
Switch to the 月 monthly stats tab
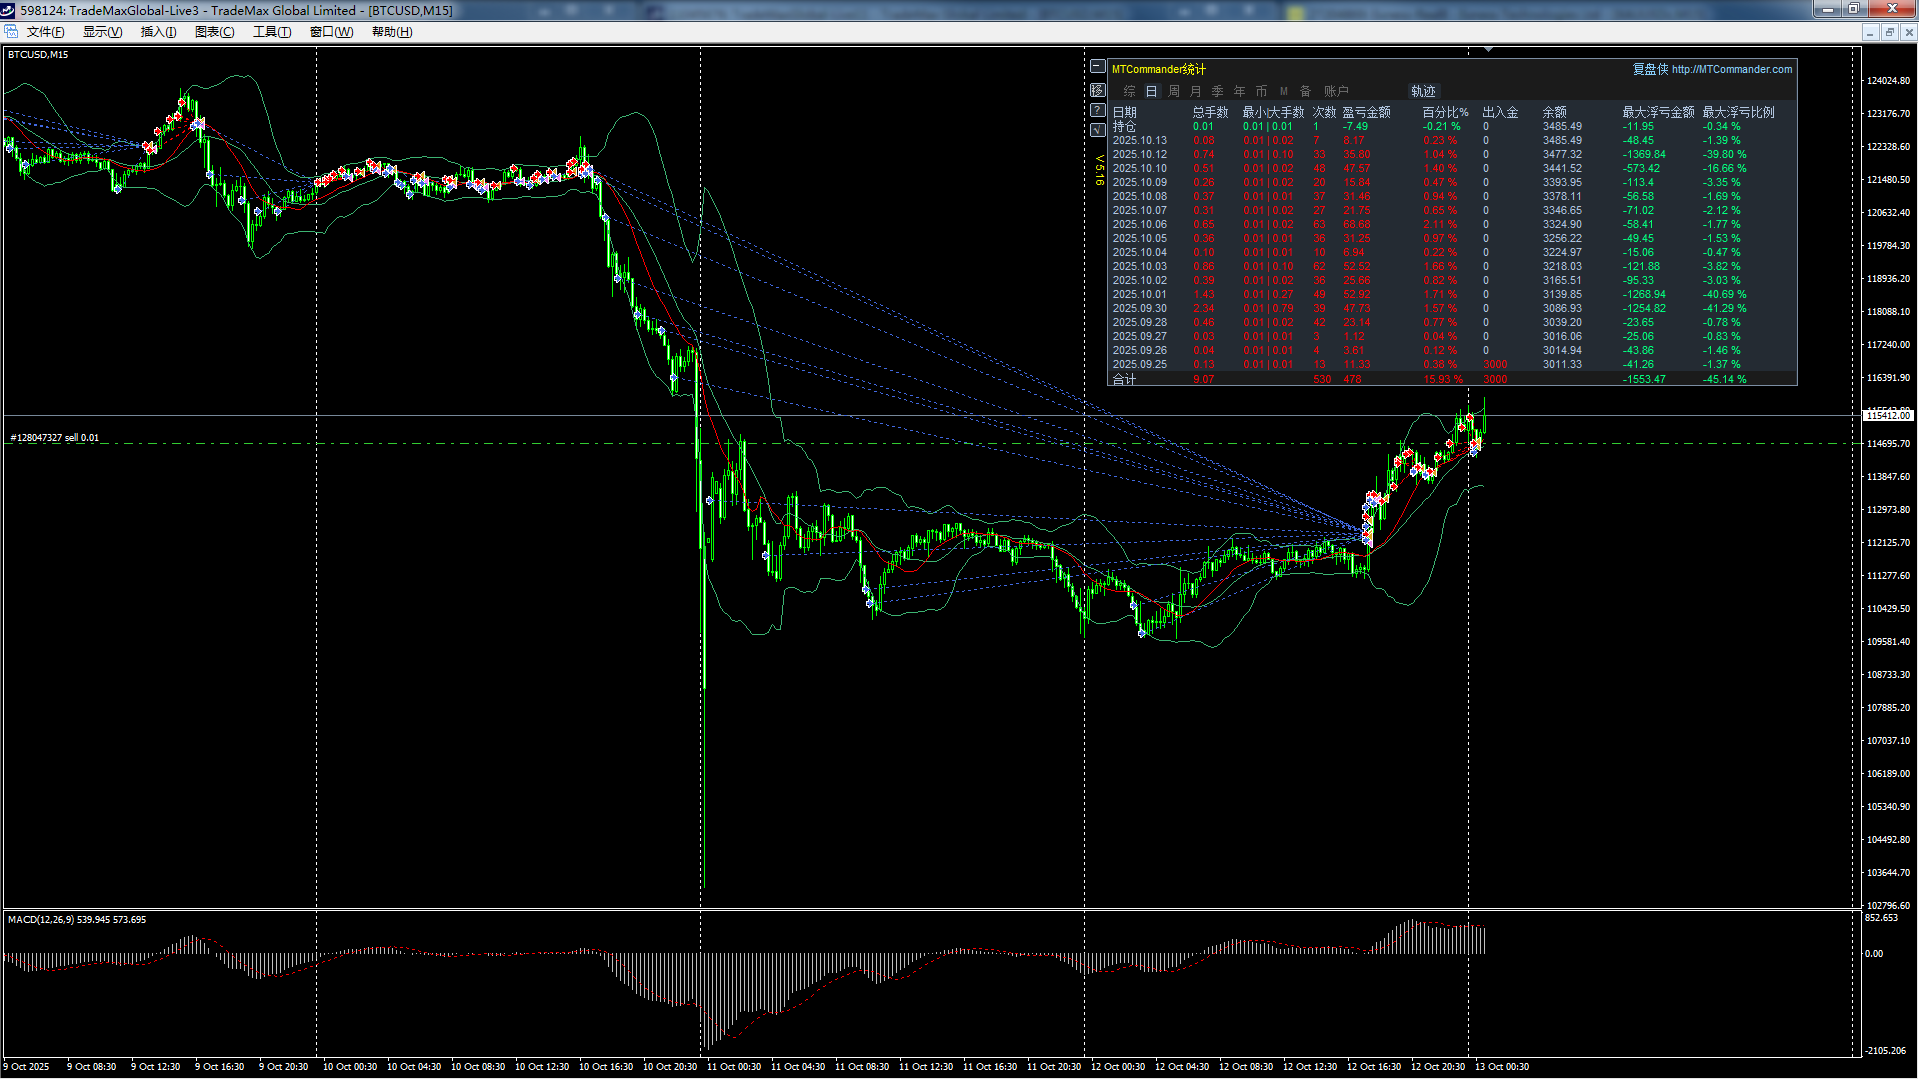(x=1196, y=91)
